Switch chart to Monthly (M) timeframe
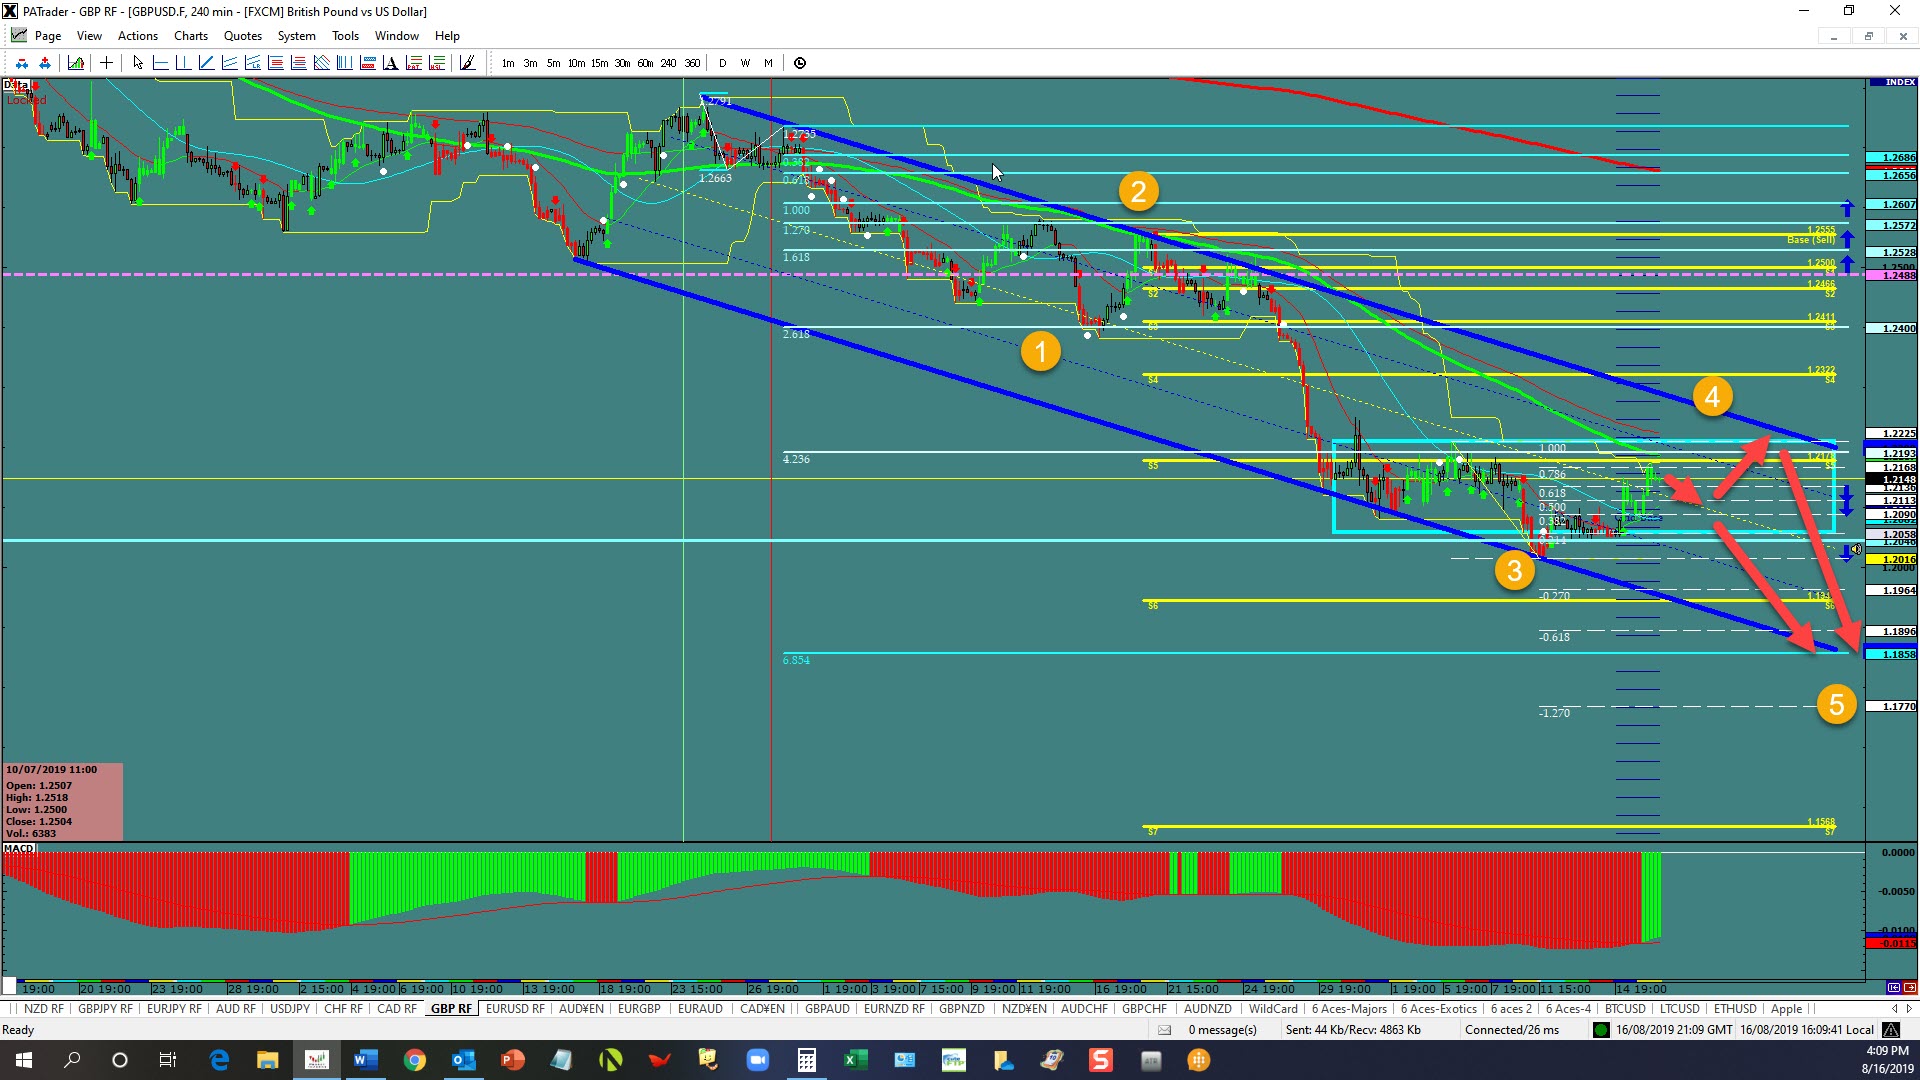1920x1080 pixels. (768, 63)
